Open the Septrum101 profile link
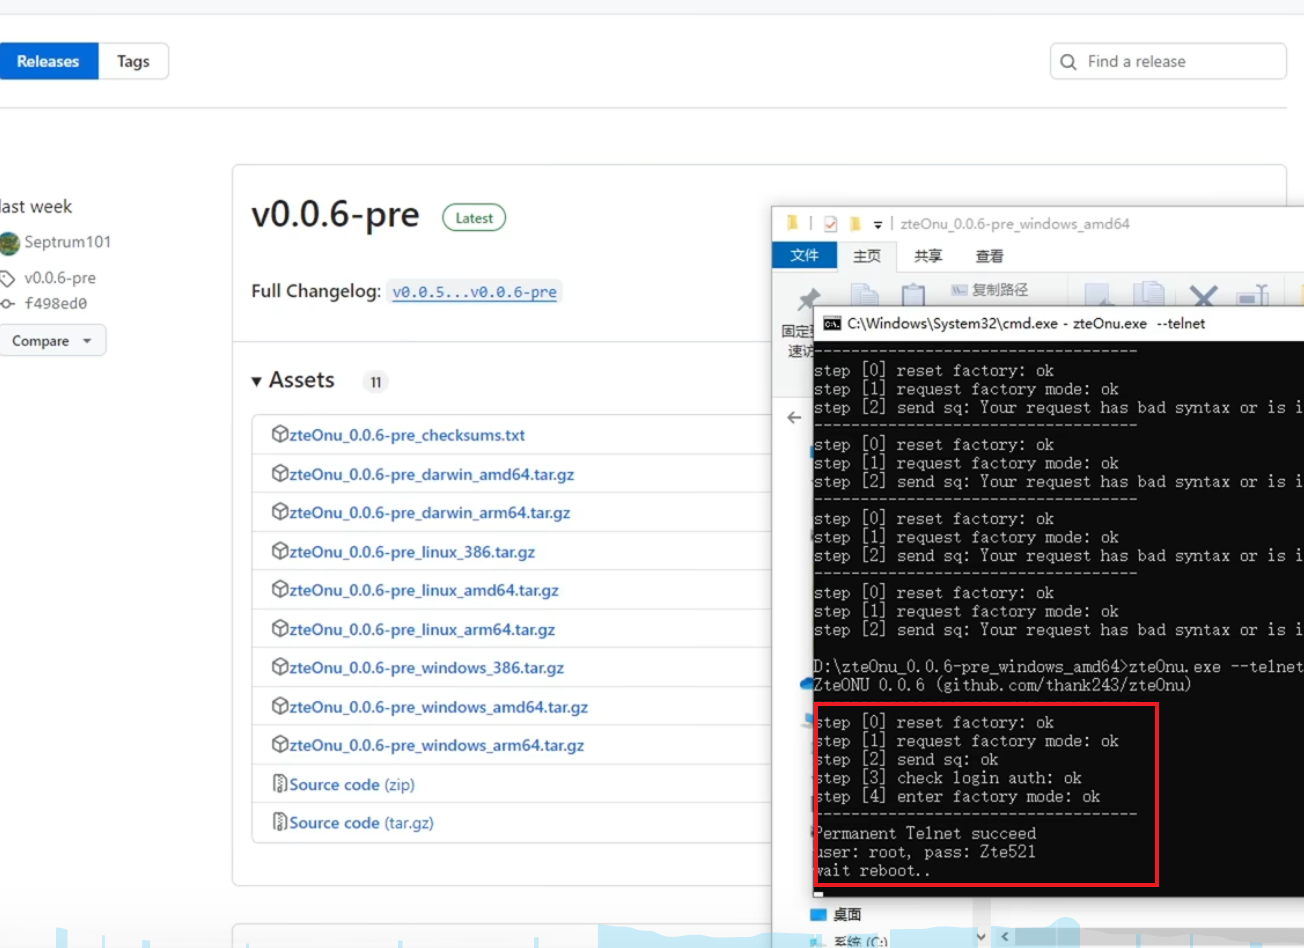Viewport: 1304px width, 948px height. click(x=68, y=242)
